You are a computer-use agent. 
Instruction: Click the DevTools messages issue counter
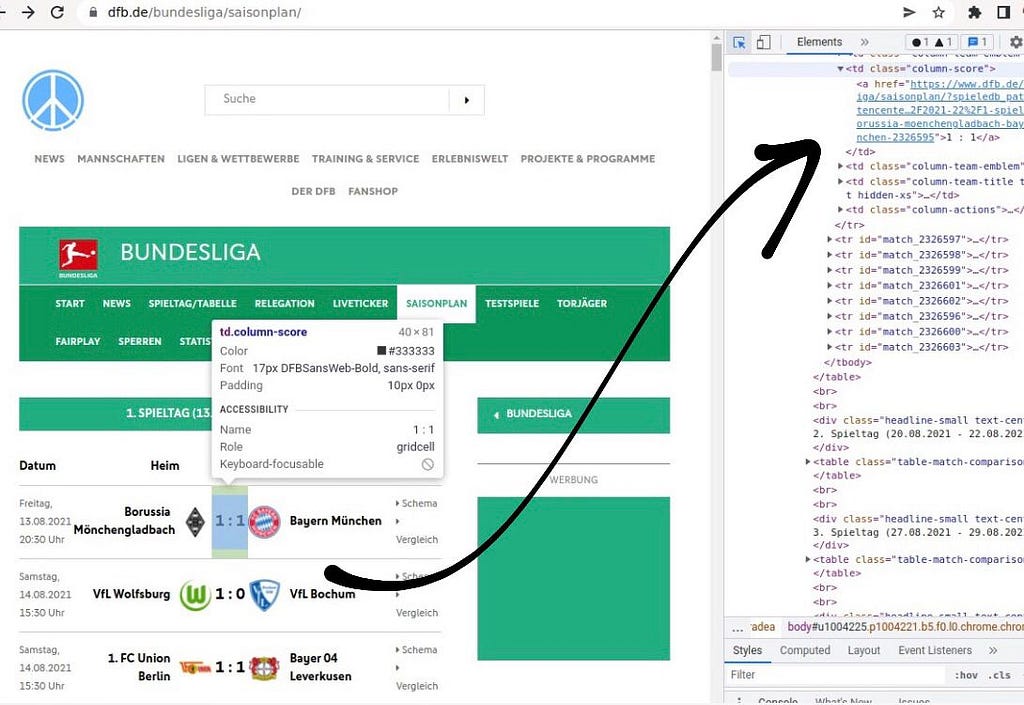point(976,42)
